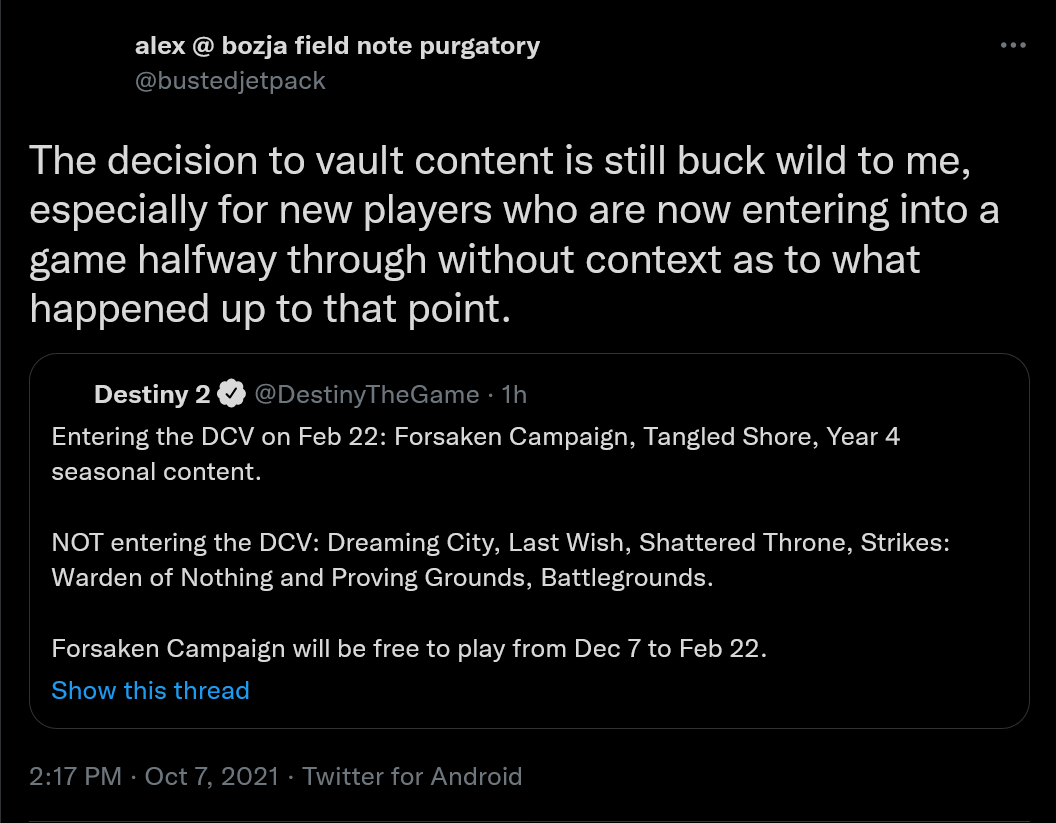Open the quoted tweet card about DCV
This screenshot has width=1056, height=823.
(529, 541)
